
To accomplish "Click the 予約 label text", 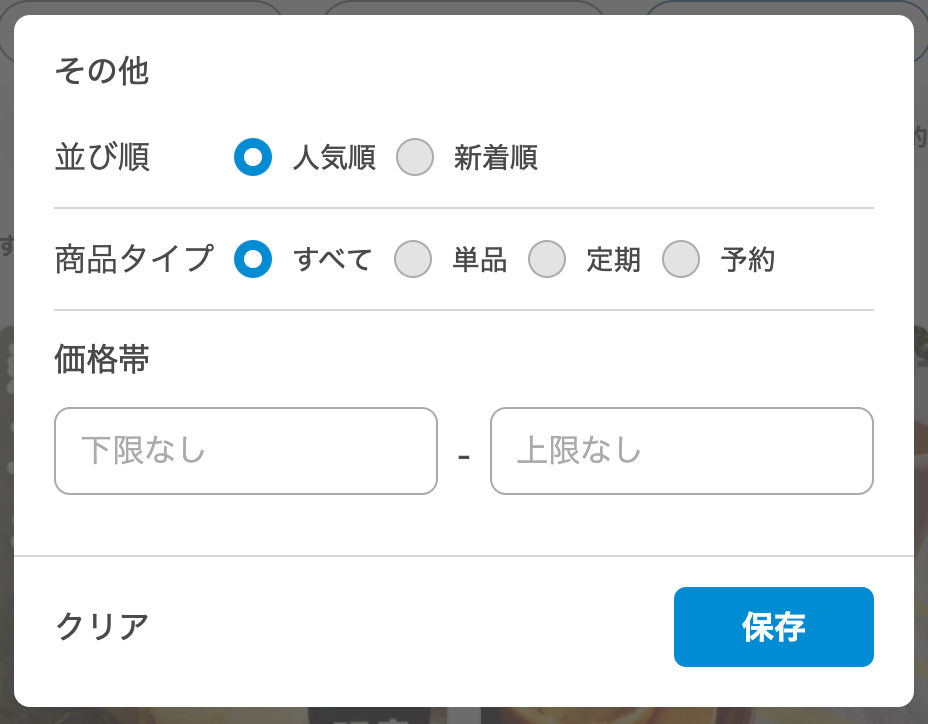I will point(748,260).
